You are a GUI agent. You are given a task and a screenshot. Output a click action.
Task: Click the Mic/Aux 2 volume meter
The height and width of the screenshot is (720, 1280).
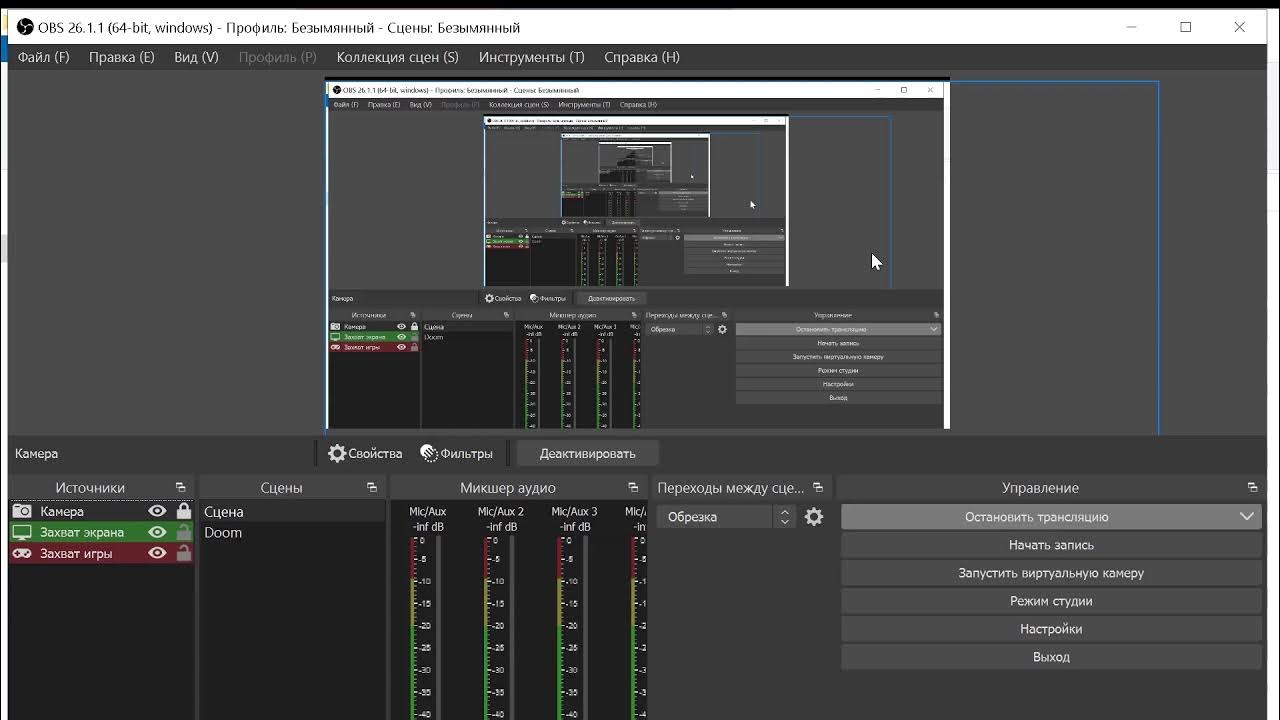(x=488, y=628)
